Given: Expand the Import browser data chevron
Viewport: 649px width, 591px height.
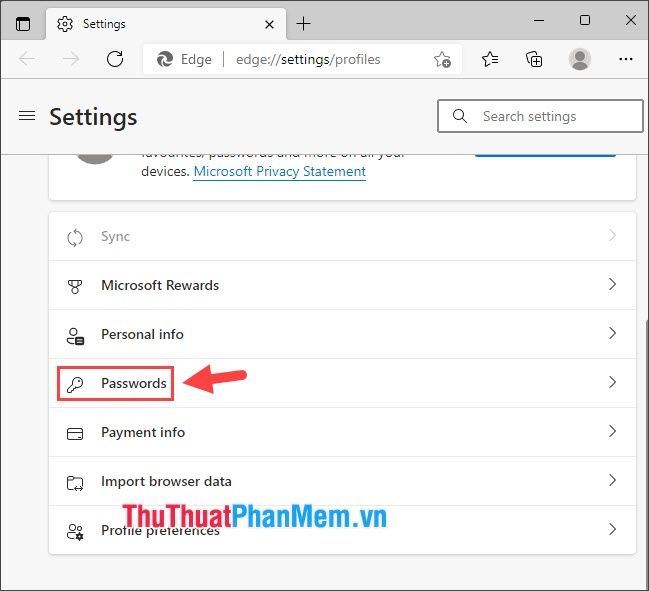Looking at the screenshot, I should coord(613,480).
